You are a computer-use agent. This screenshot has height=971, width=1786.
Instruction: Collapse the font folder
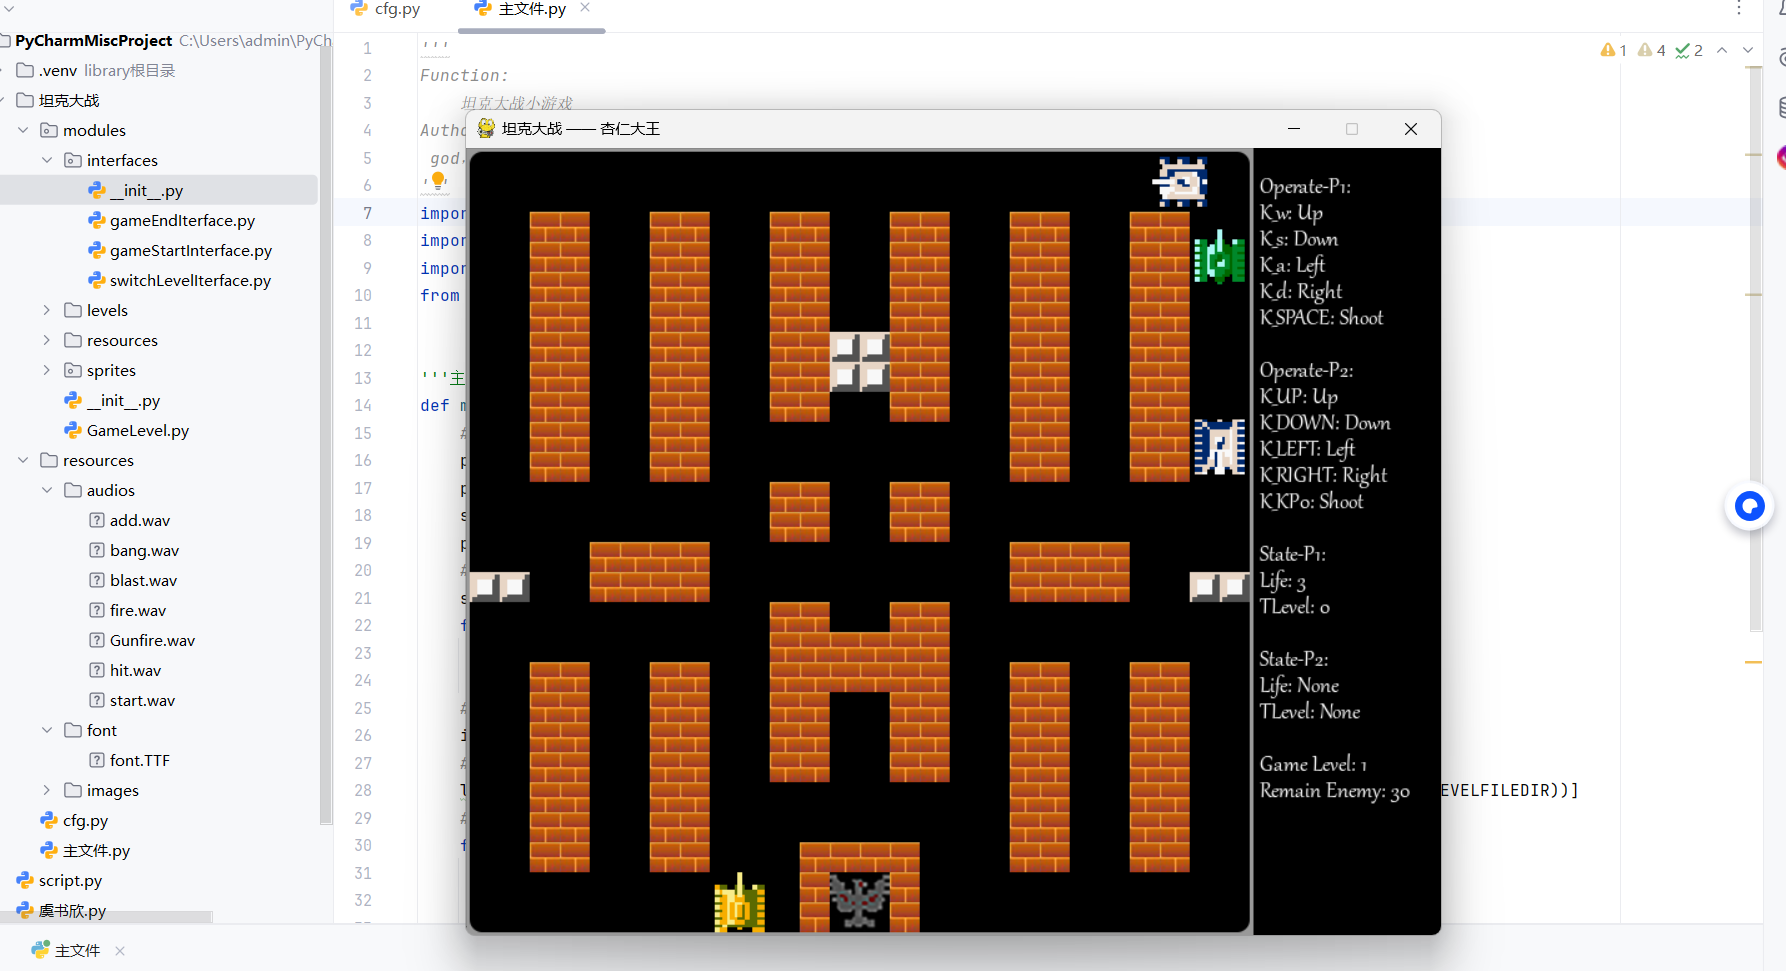[47, 730]
